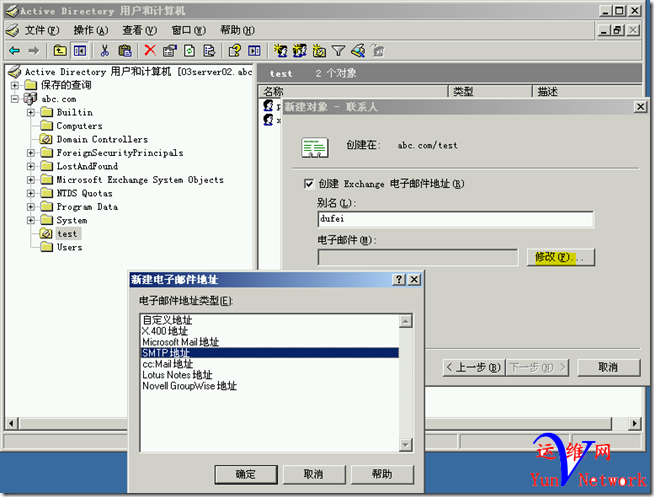The height and width of the screenshot is (497, 654).
Task: Click the create new group icon
Action: 299,51
